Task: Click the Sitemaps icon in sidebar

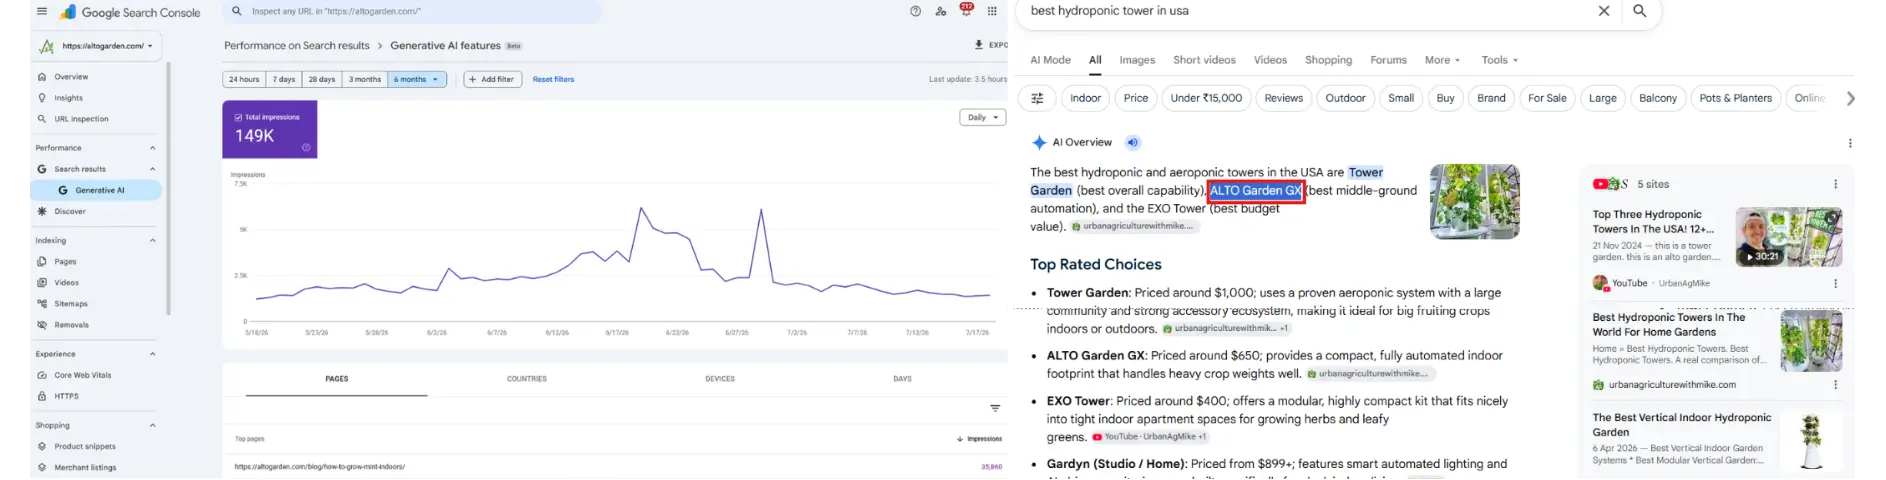Action: point(42,303)
